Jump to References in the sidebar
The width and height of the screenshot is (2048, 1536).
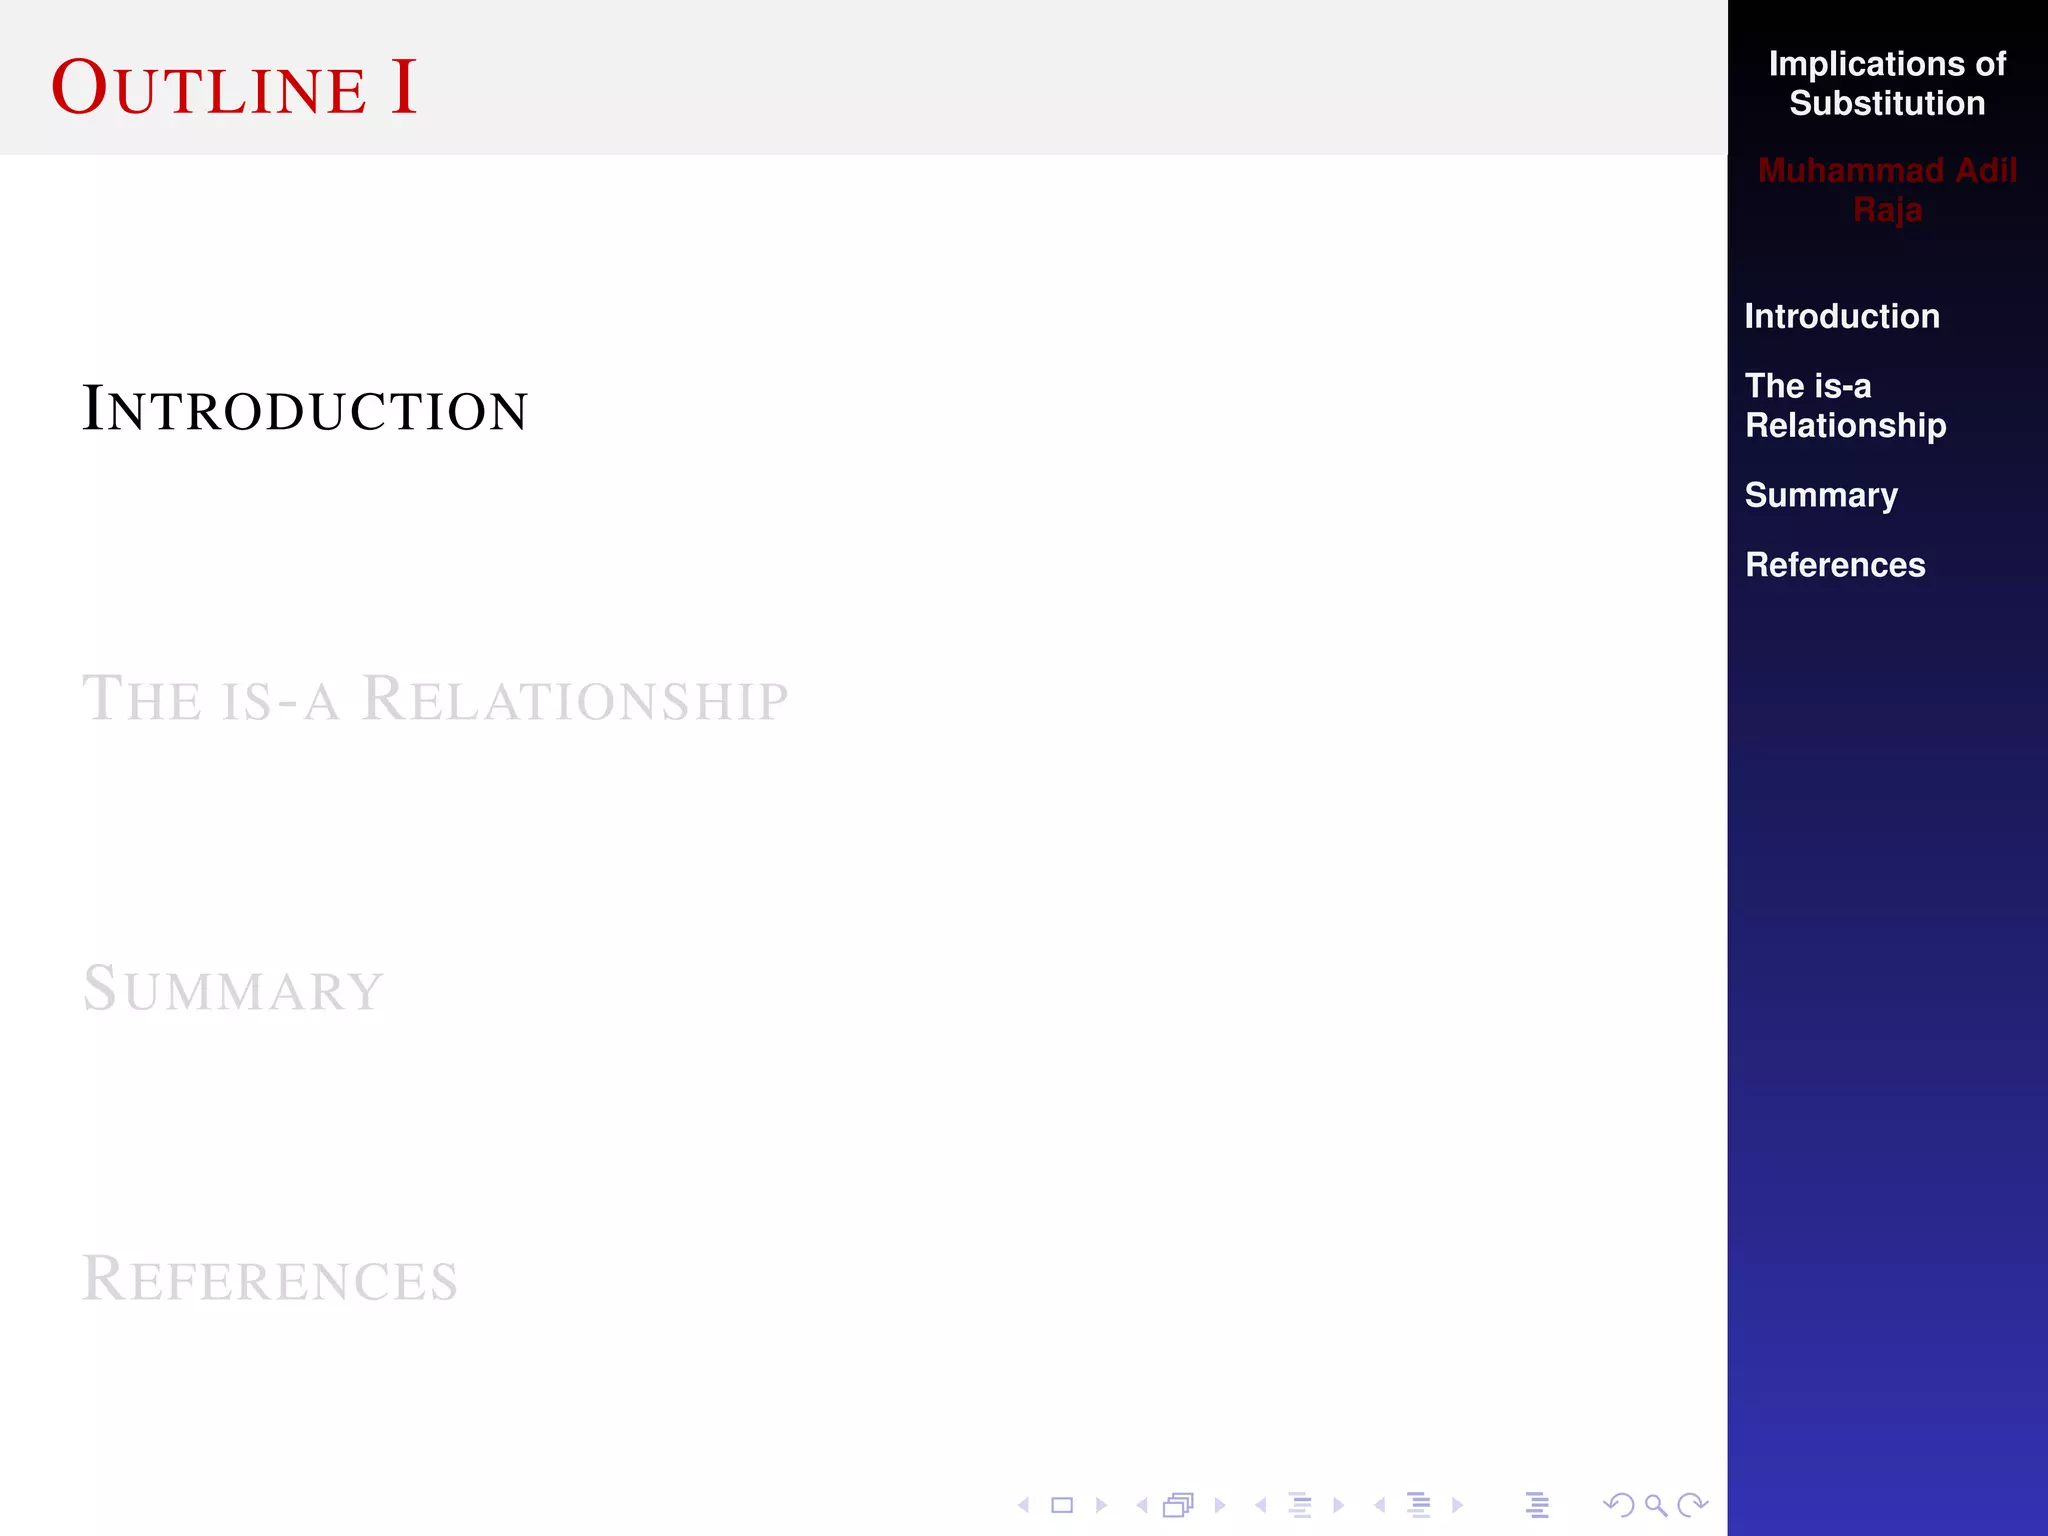(x=1835, y=565)
